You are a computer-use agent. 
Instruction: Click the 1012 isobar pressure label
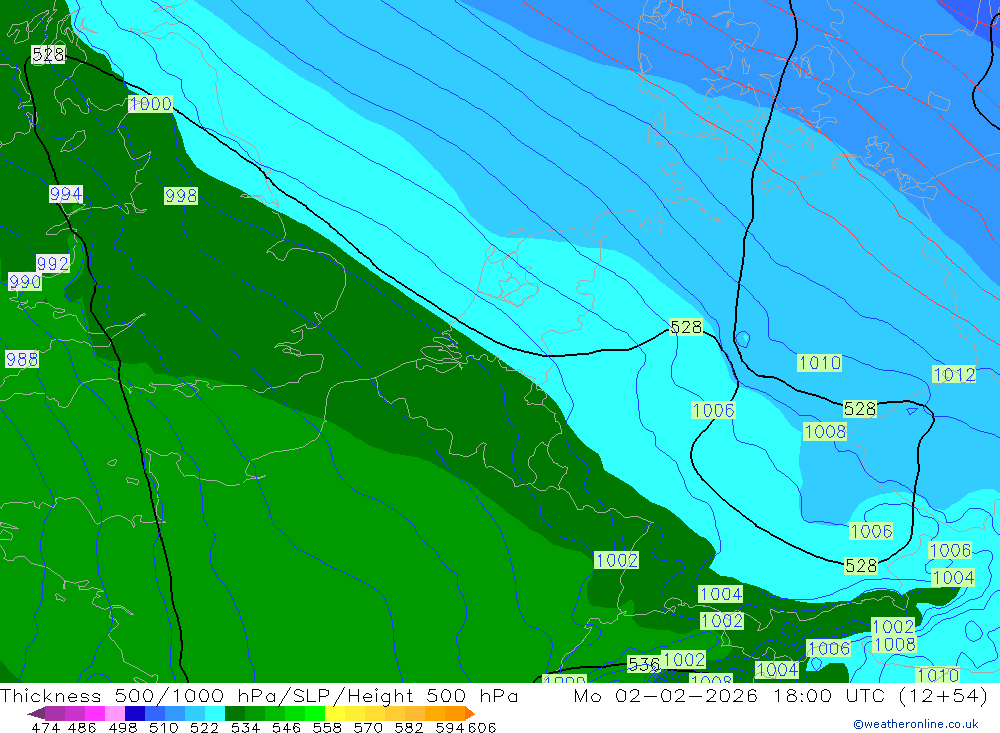click(x=954, y=374)
